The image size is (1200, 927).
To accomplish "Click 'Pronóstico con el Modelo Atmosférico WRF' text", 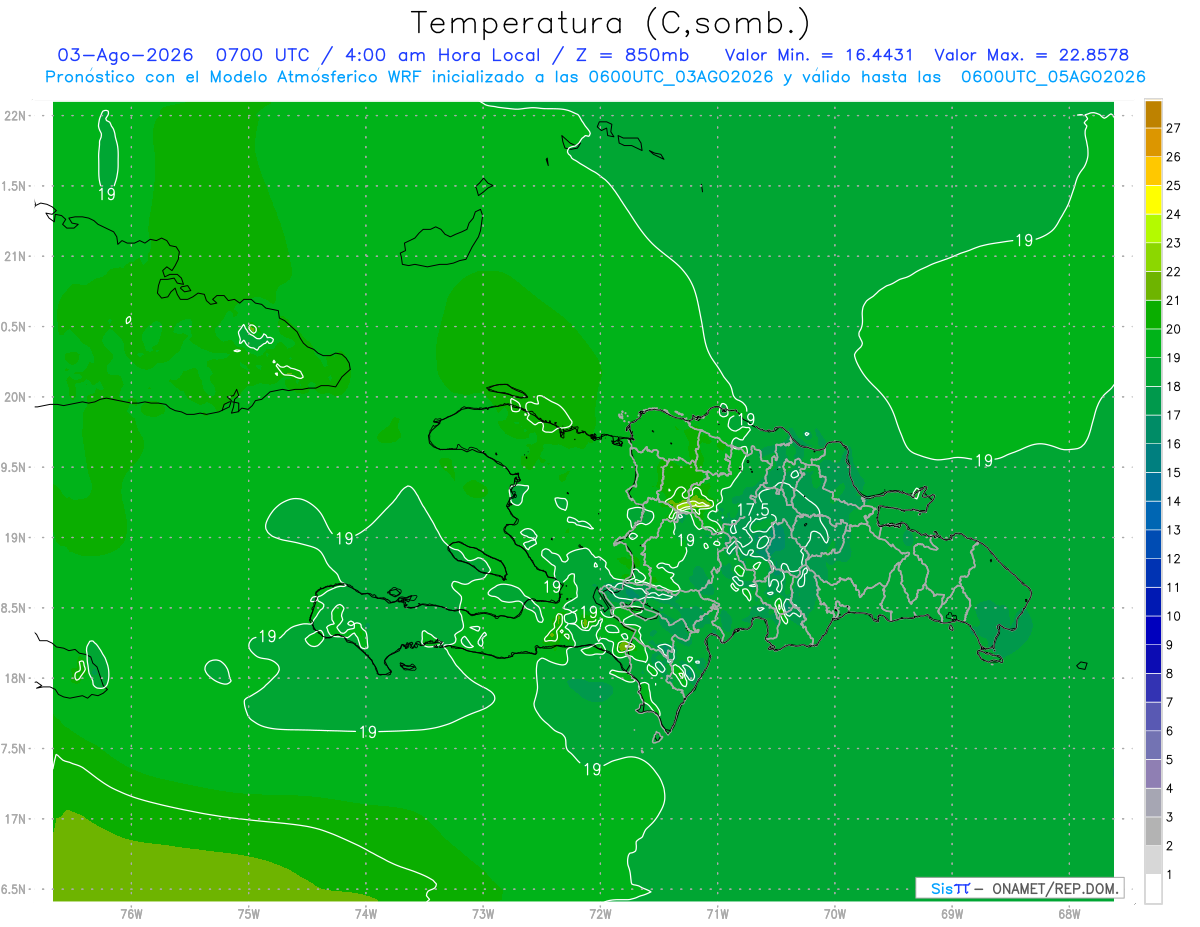I will (235, 77).
